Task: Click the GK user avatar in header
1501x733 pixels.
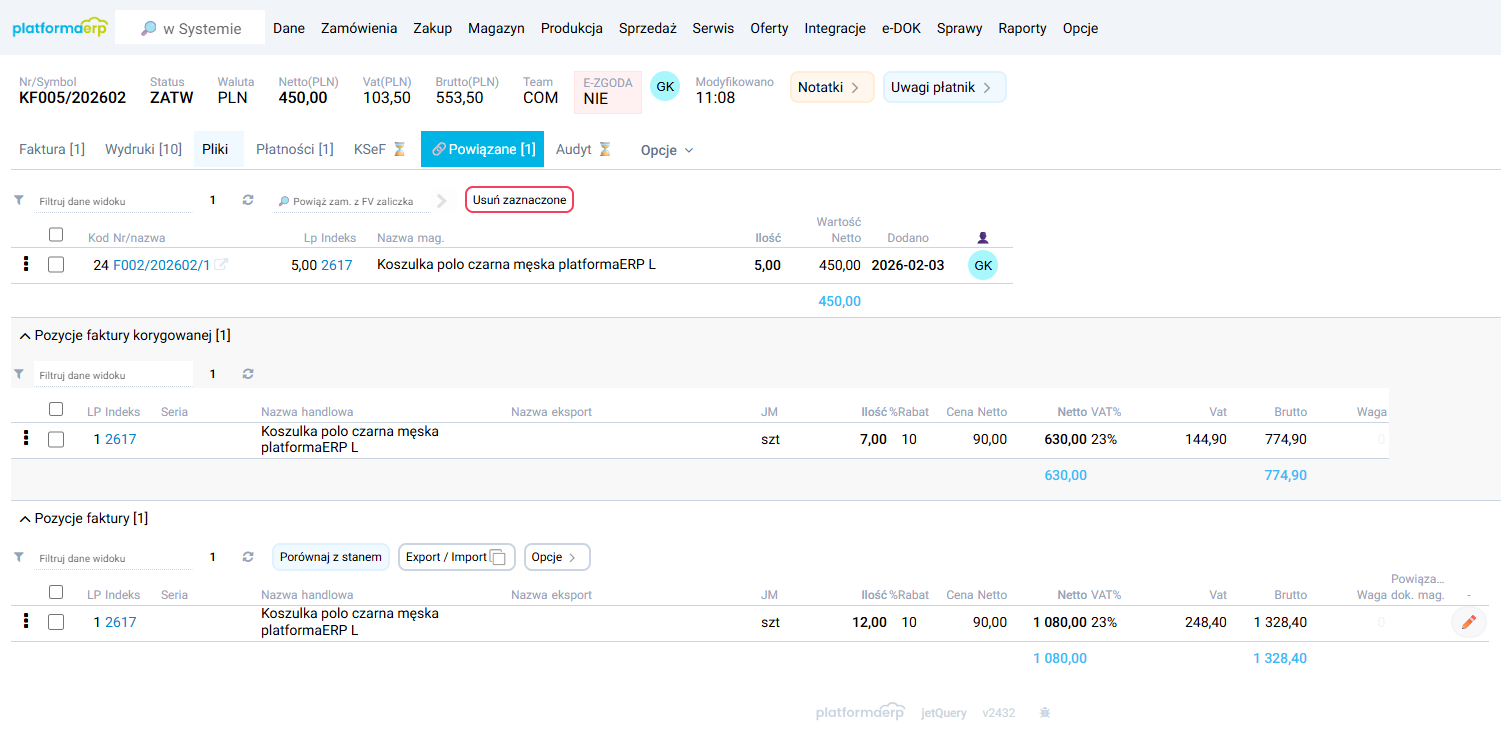Action: (x=665, y=87)
